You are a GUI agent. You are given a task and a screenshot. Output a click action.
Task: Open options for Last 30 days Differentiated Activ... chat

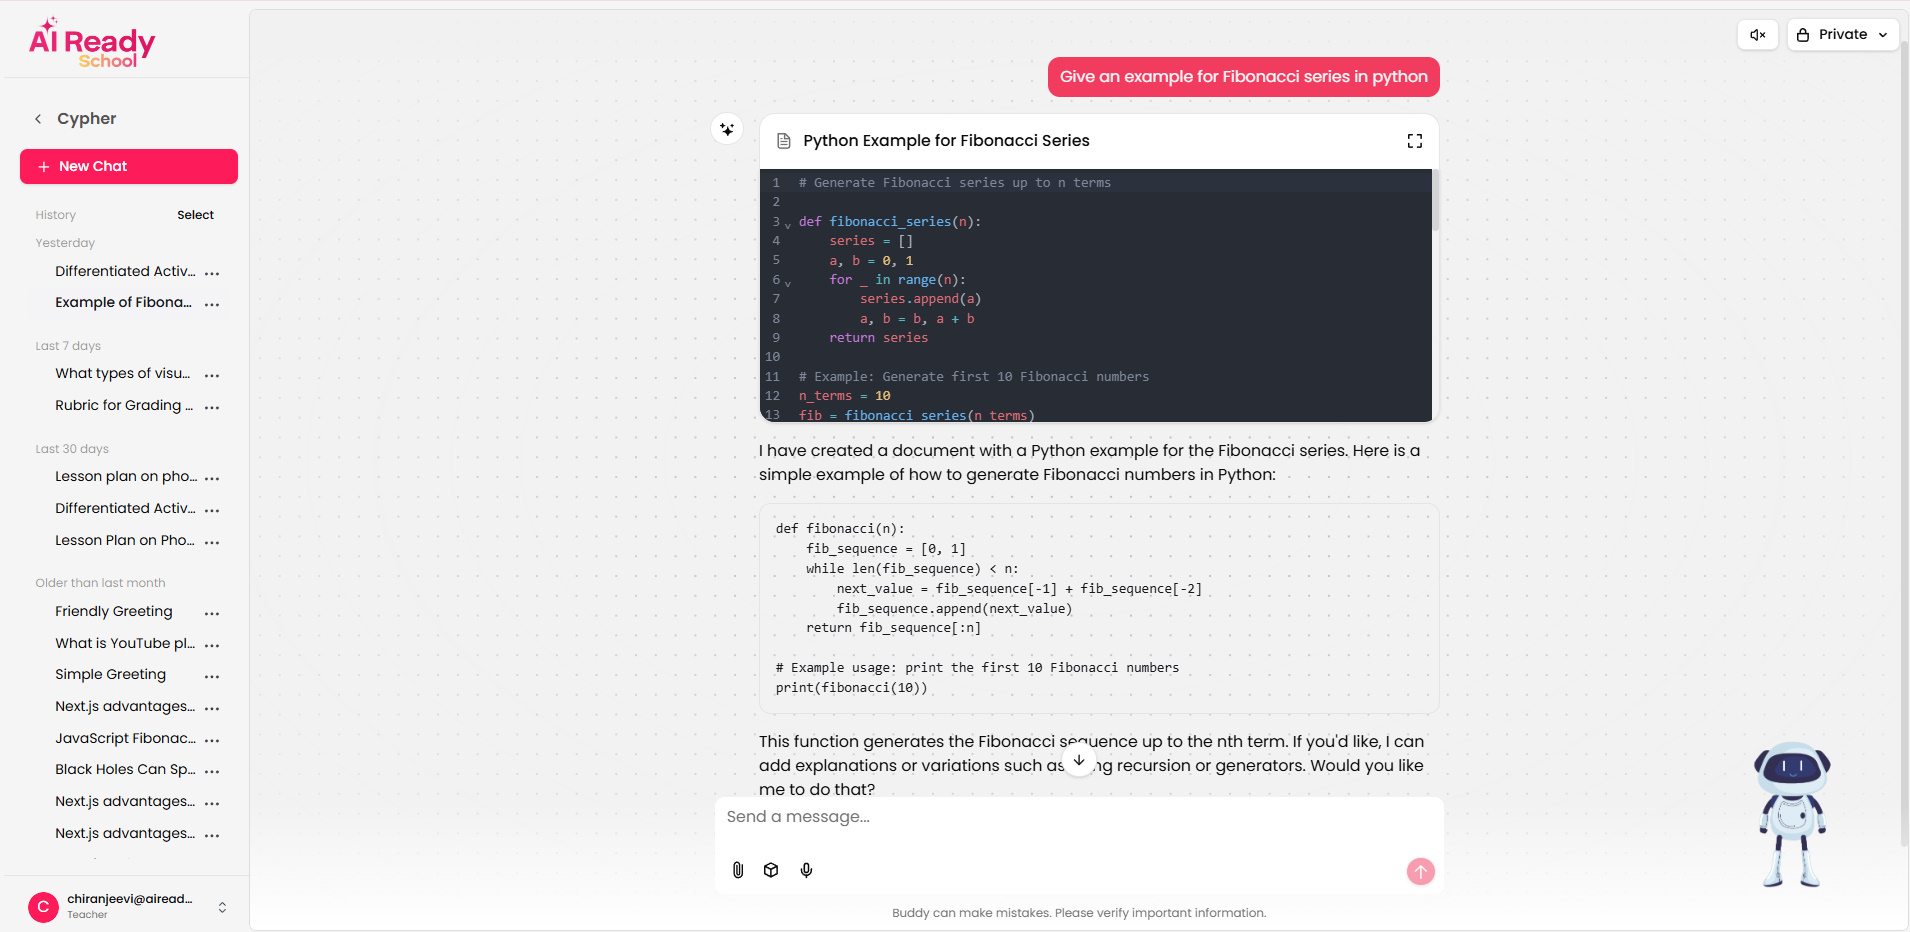coord(212,510)
